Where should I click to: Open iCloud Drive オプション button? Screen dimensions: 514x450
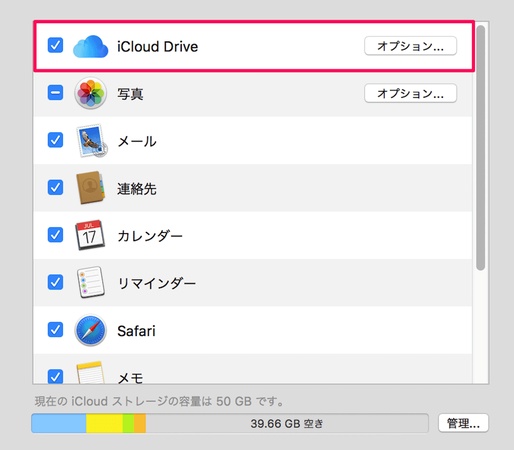[x=410, y=46]
